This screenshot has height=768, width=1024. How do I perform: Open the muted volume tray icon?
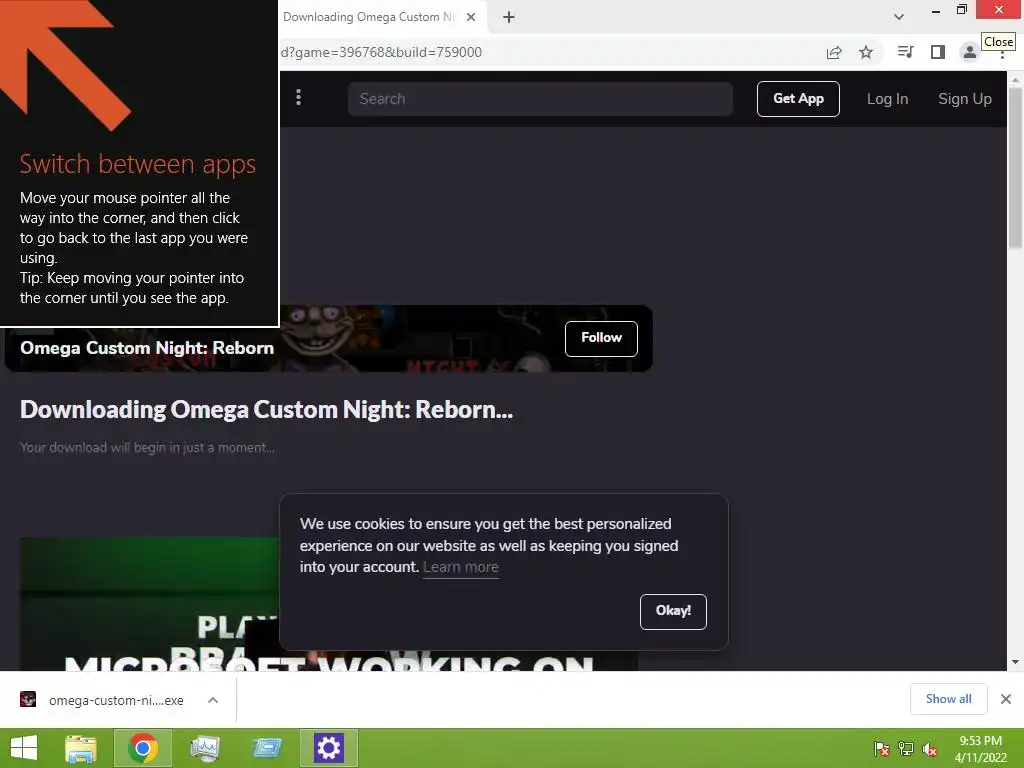930,749
